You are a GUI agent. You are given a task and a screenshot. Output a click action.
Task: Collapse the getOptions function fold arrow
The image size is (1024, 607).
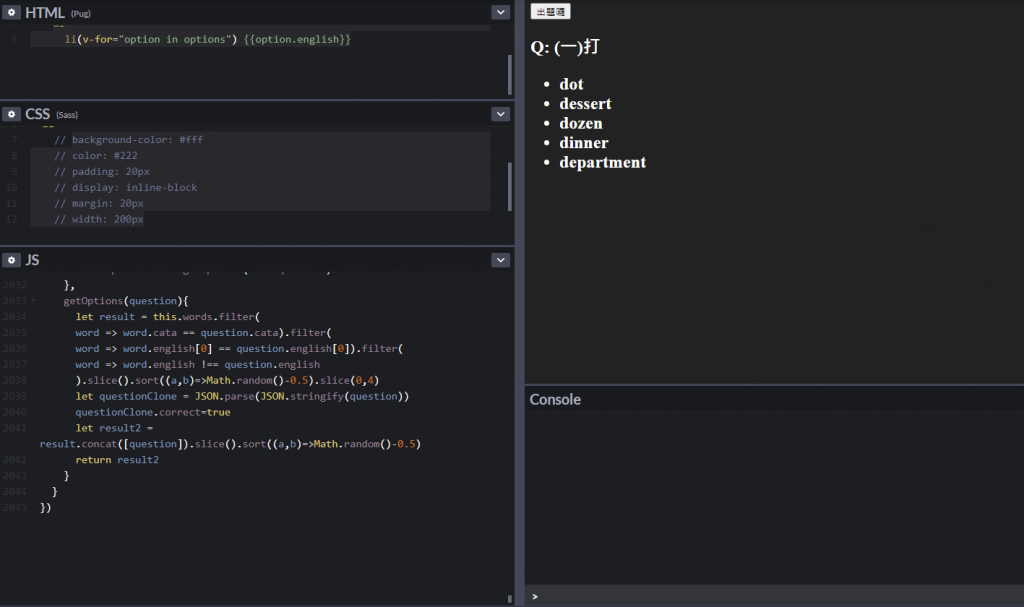(33, 301)
